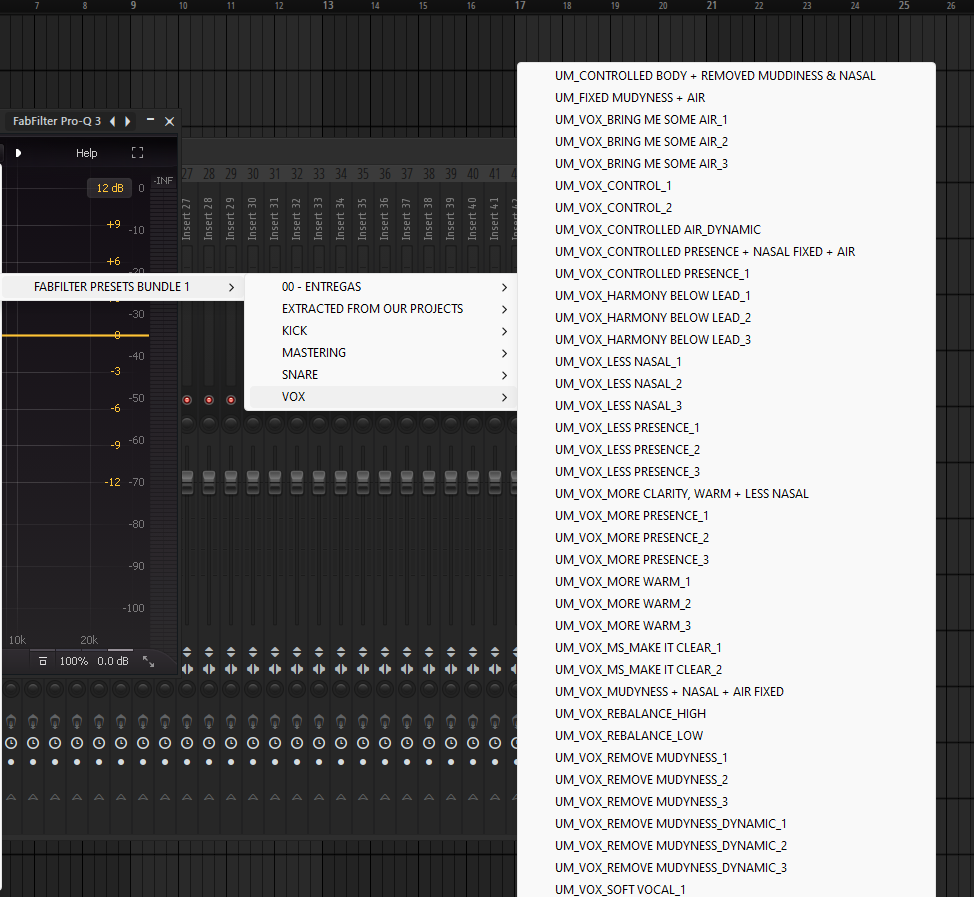Click the 0.0 dB output gain value
Image resolution: width=974 pixels, height=897 pixels.
tap(112, 662)
